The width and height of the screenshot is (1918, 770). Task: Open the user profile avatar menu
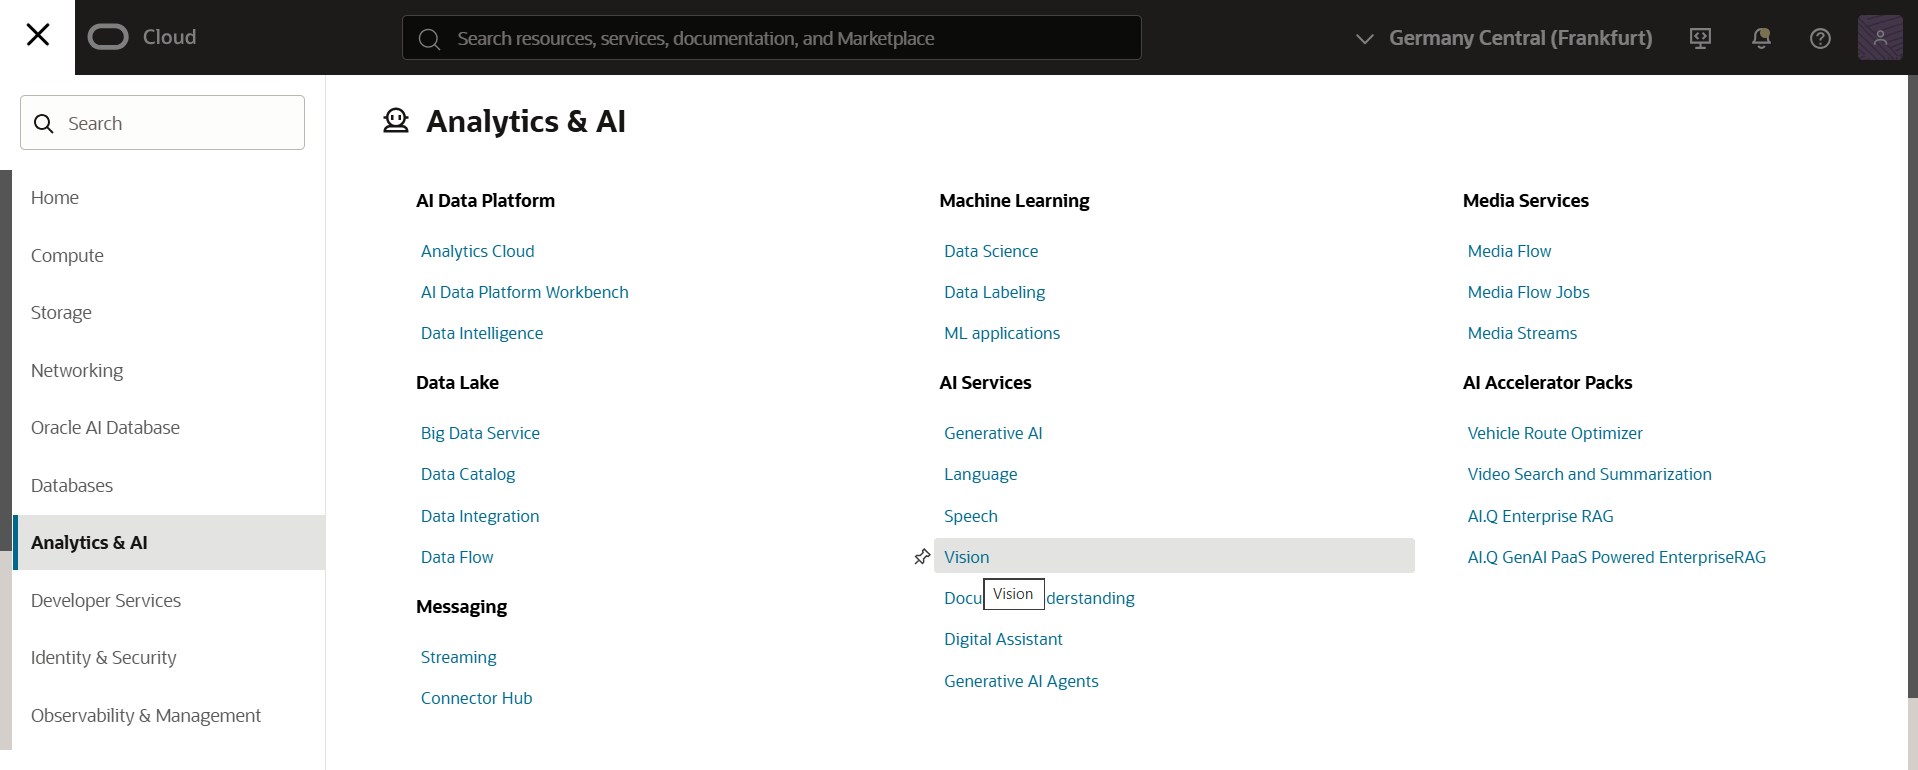tap(1879, 38)
